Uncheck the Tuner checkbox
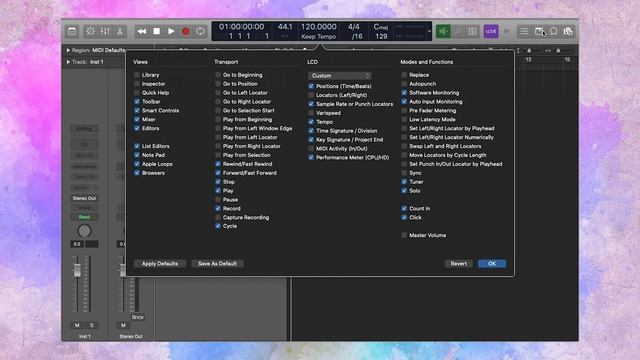The width and height of the screenshot is (640, 360). pyautogui.click(x=404, y=182)
